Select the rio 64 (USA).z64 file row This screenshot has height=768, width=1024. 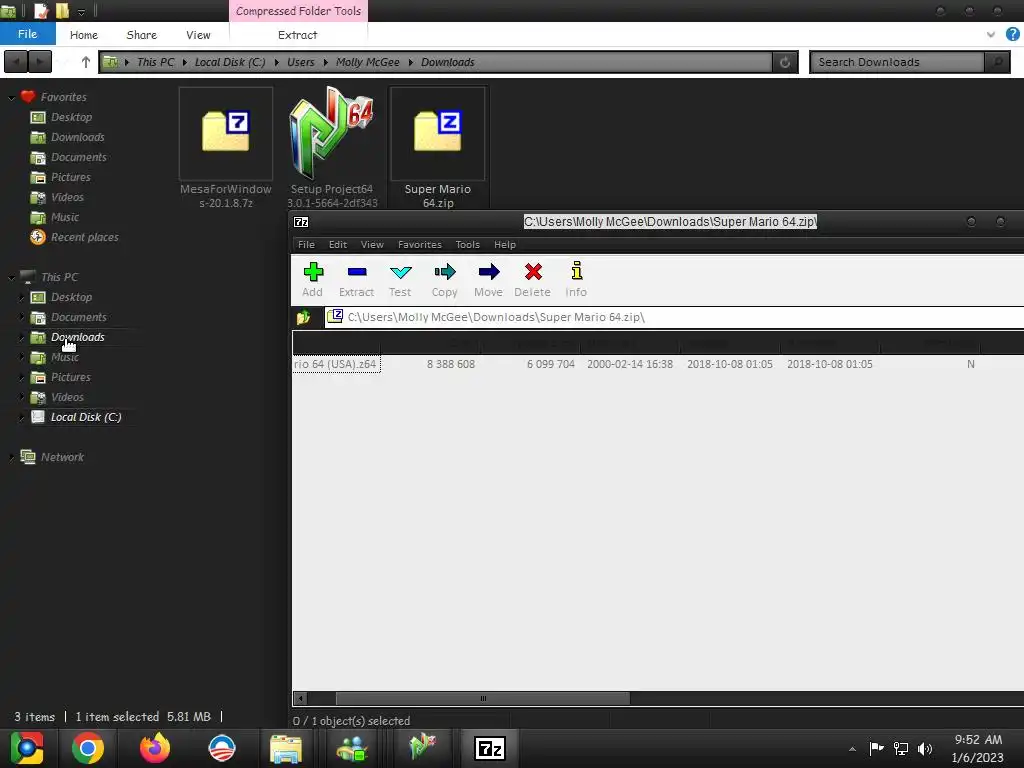(658, 364)
